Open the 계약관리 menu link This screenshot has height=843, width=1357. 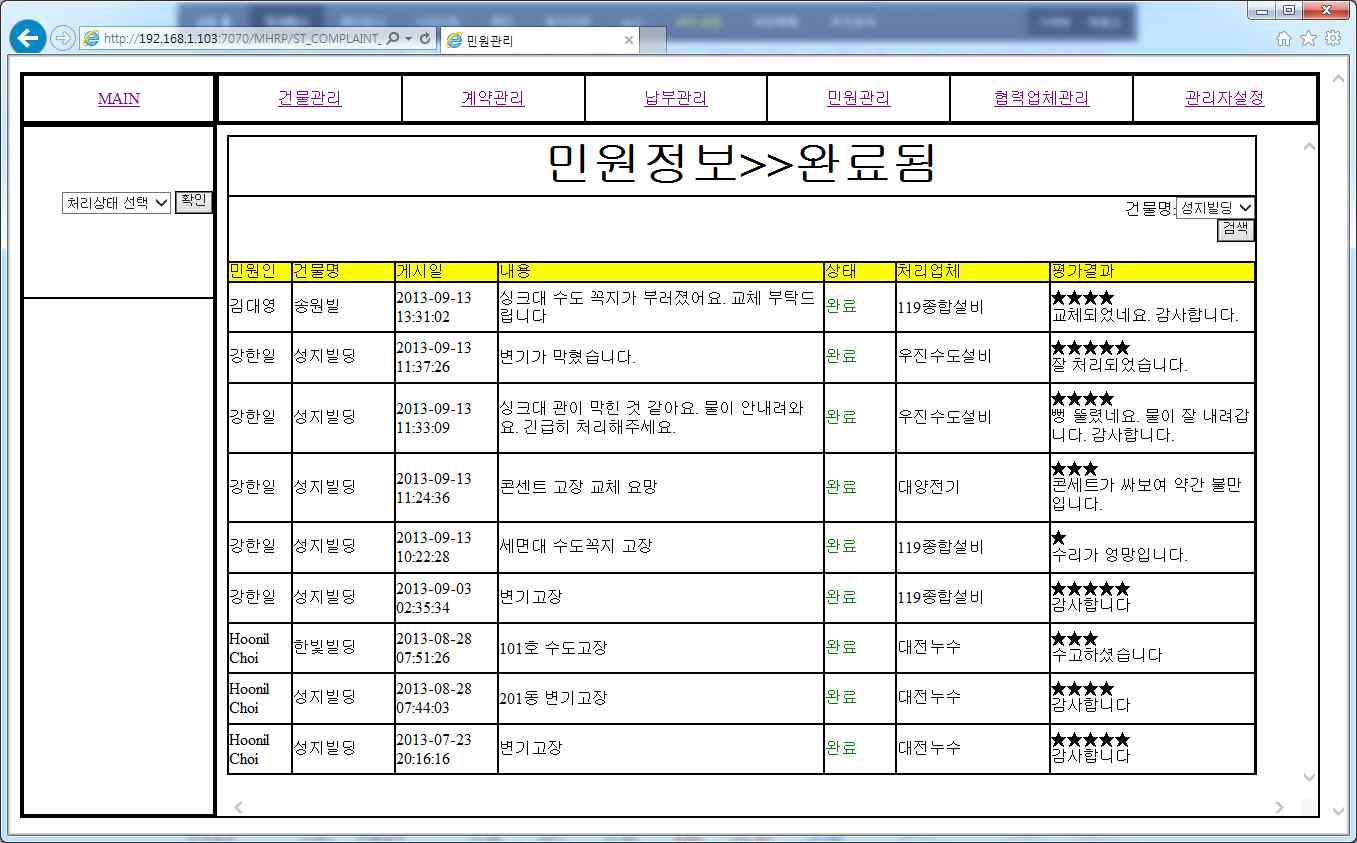(493, 98)
